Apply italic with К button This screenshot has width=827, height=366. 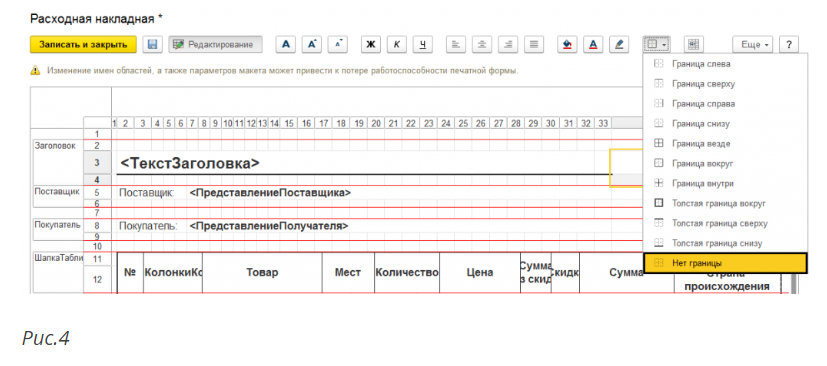click(x=397, y=44)
